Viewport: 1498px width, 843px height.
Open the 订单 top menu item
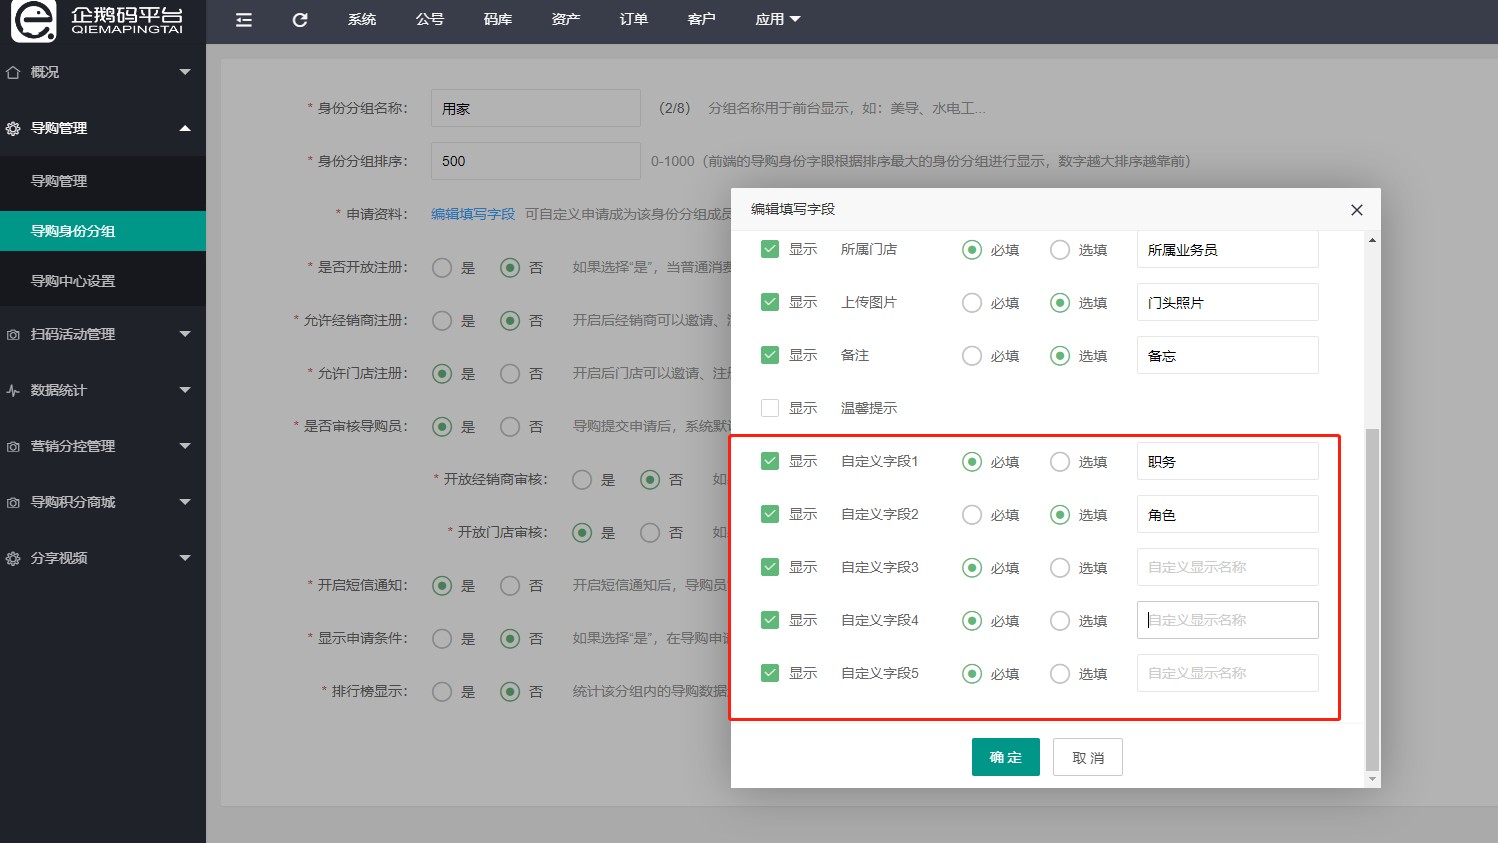coord(633,20)
